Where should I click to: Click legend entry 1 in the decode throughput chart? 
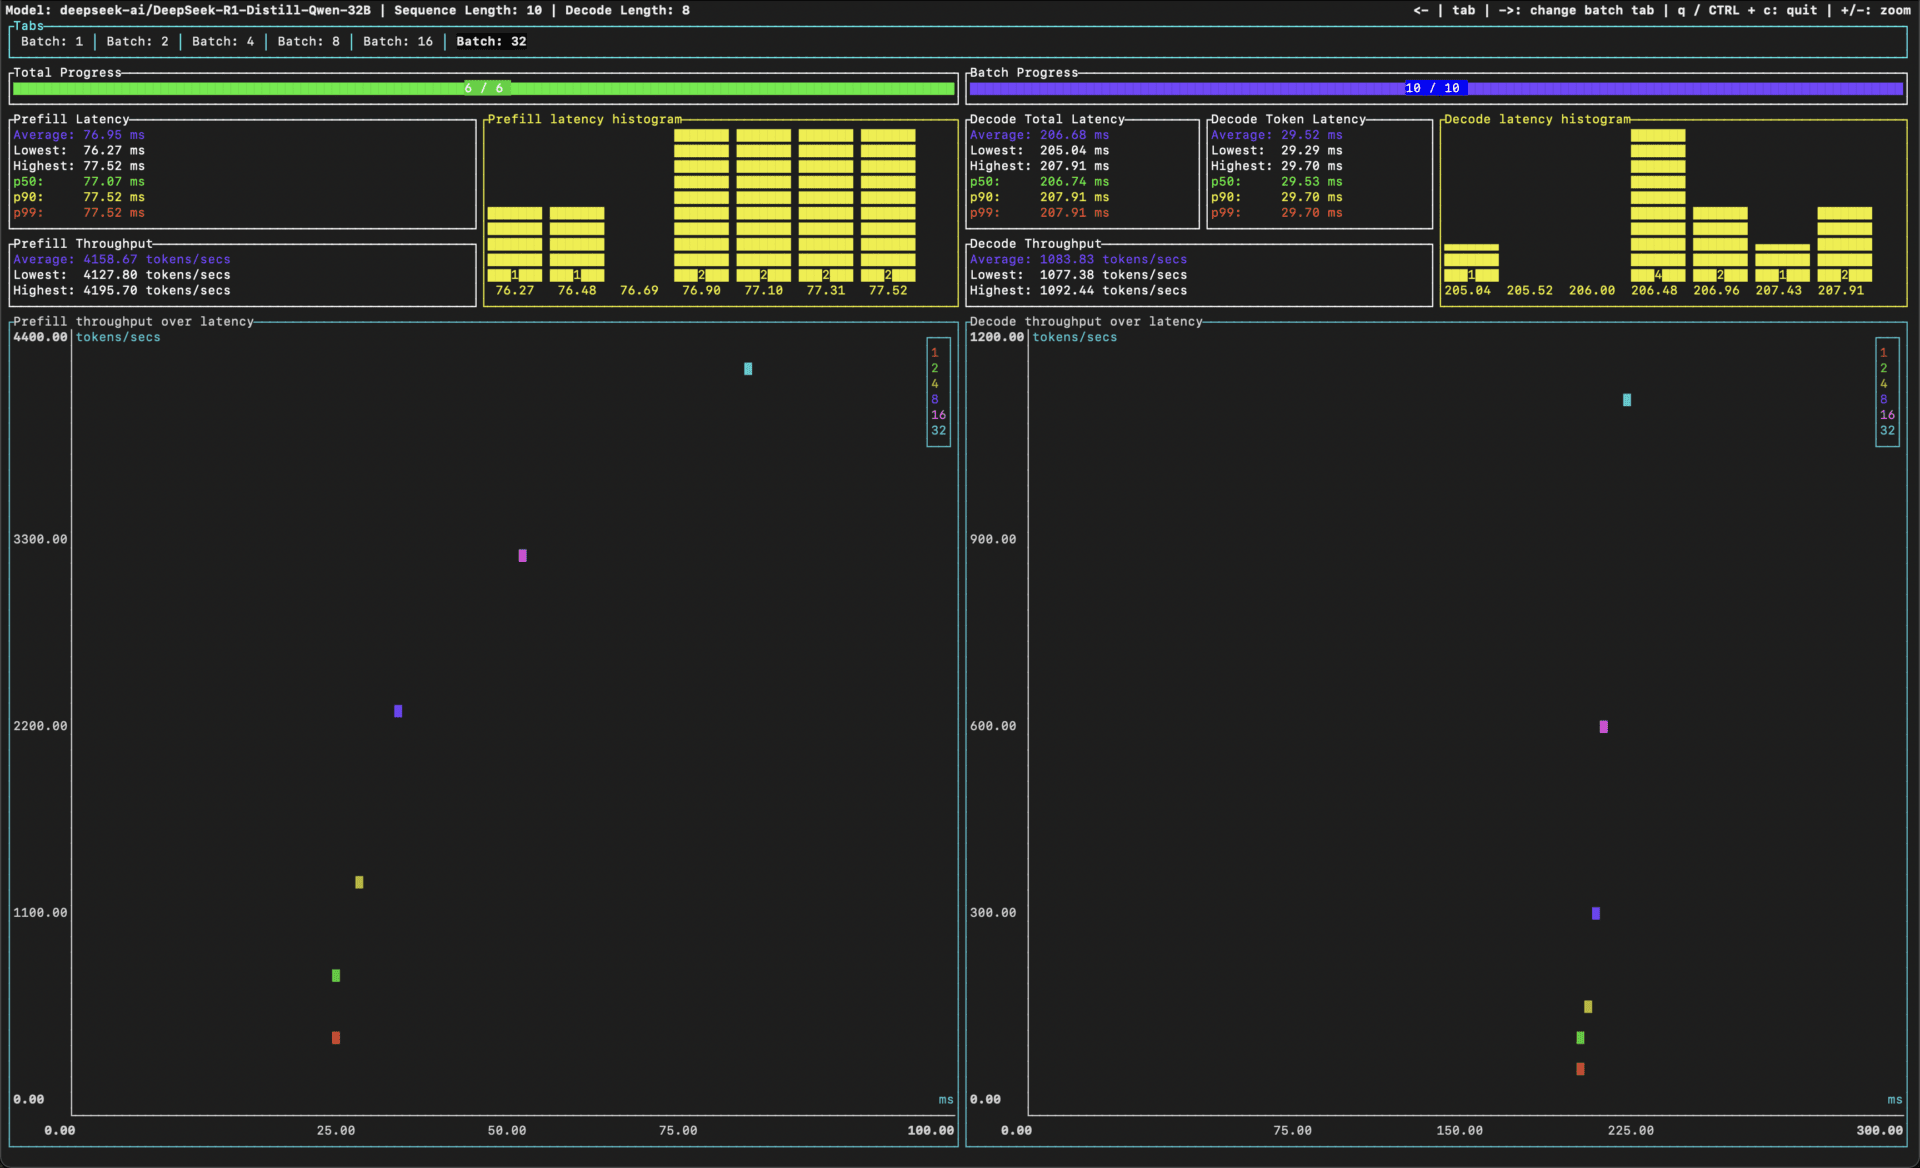1883,353
